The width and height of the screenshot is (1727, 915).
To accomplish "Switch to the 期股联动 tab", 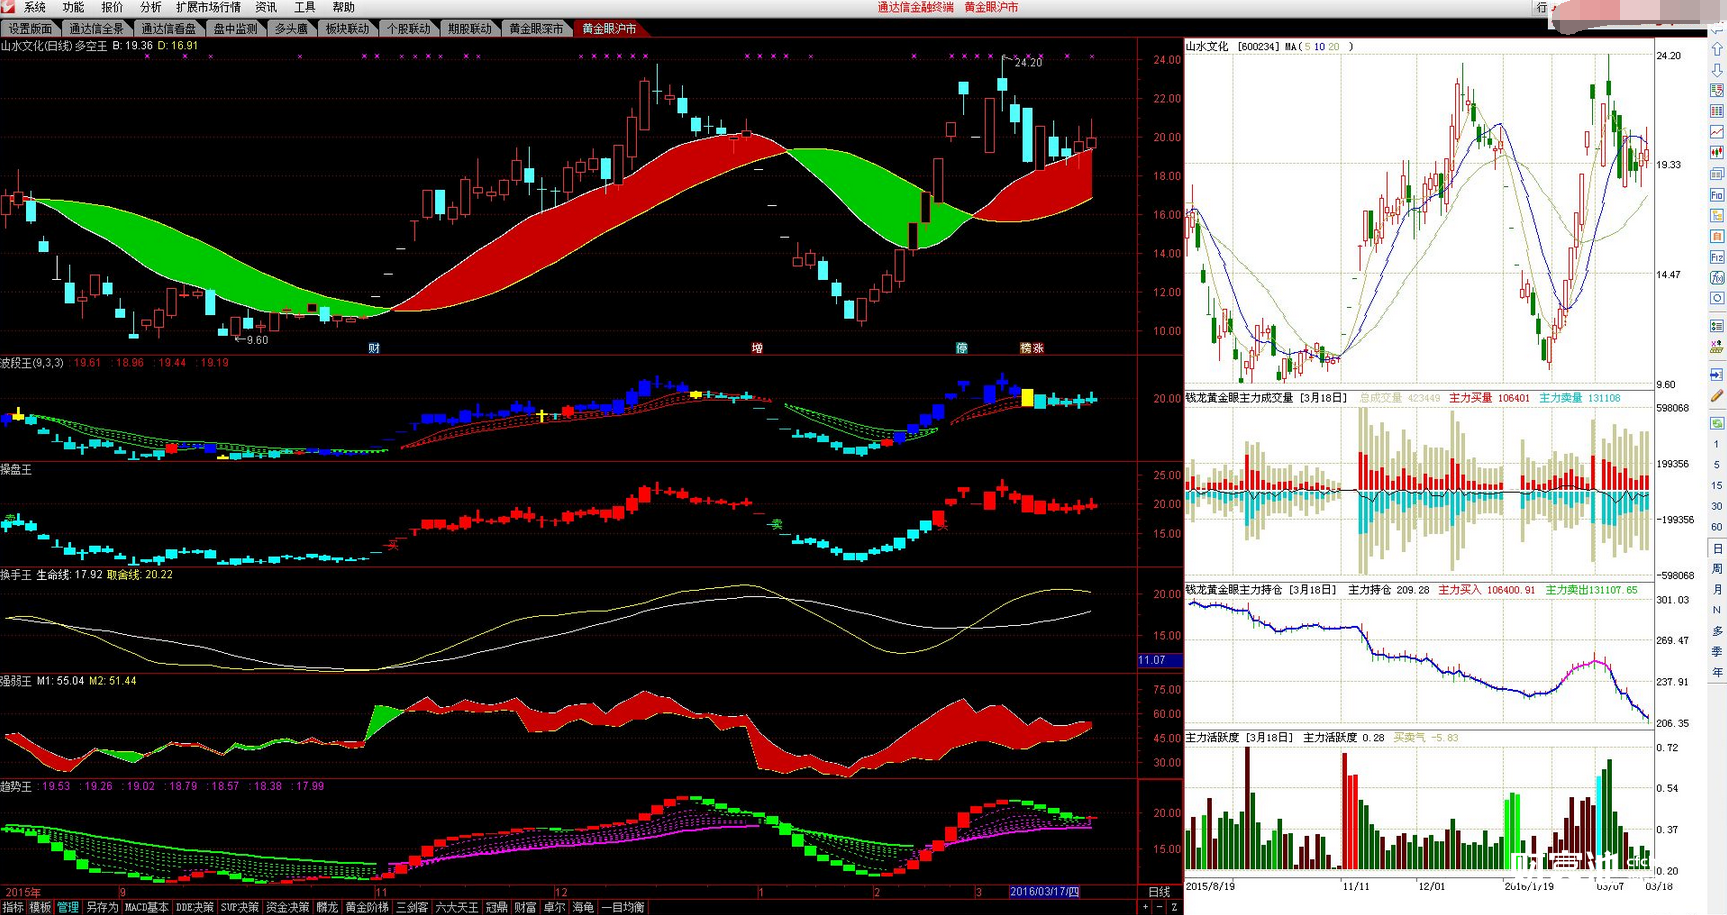I will 470,29.
